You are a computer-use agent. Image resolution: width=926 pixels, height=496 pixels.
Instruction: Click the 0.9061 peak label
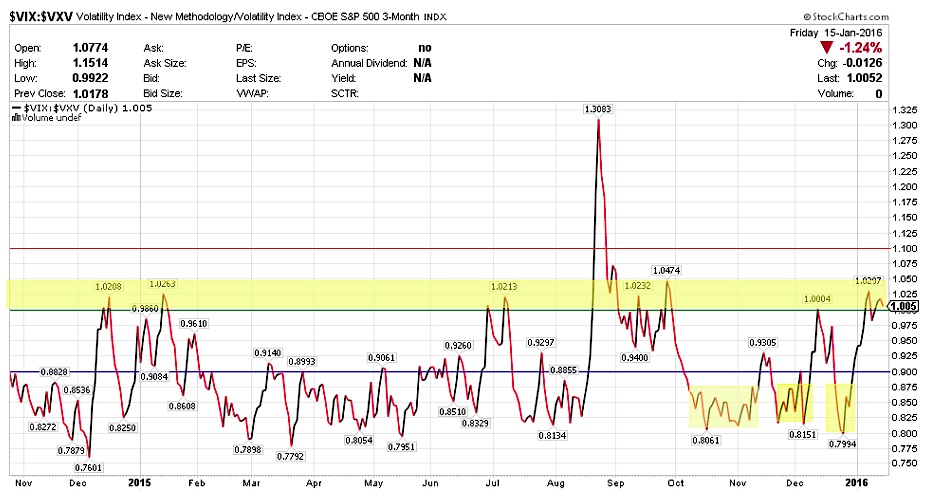[x=382, y=358]
